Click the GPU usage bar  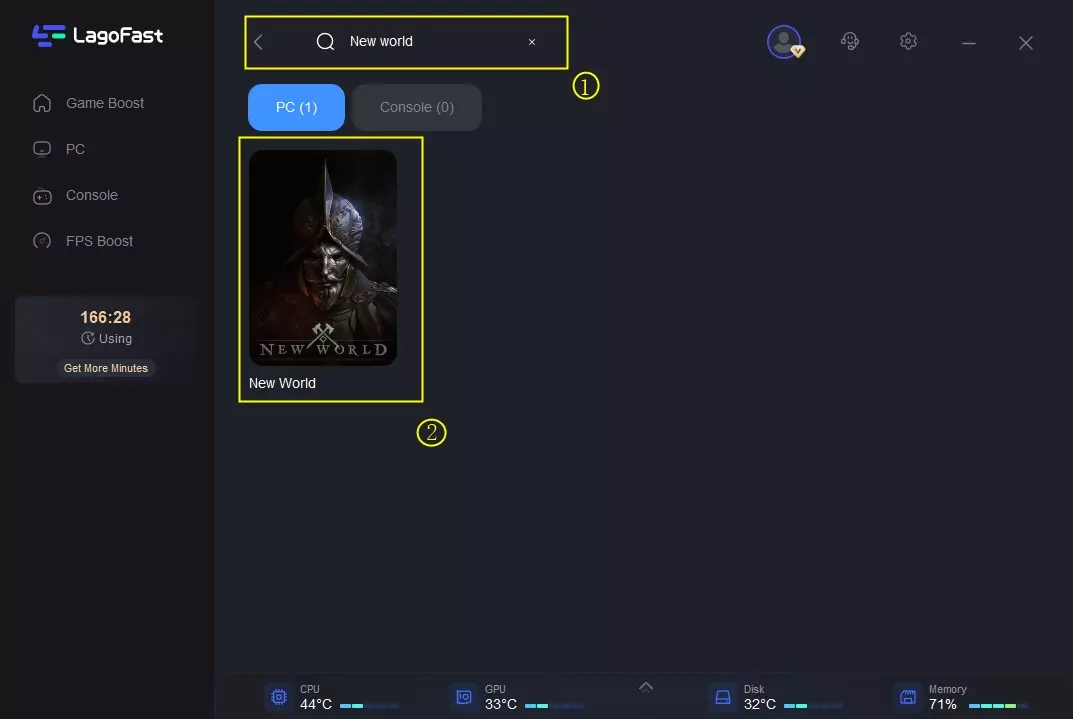coord(554,705)
